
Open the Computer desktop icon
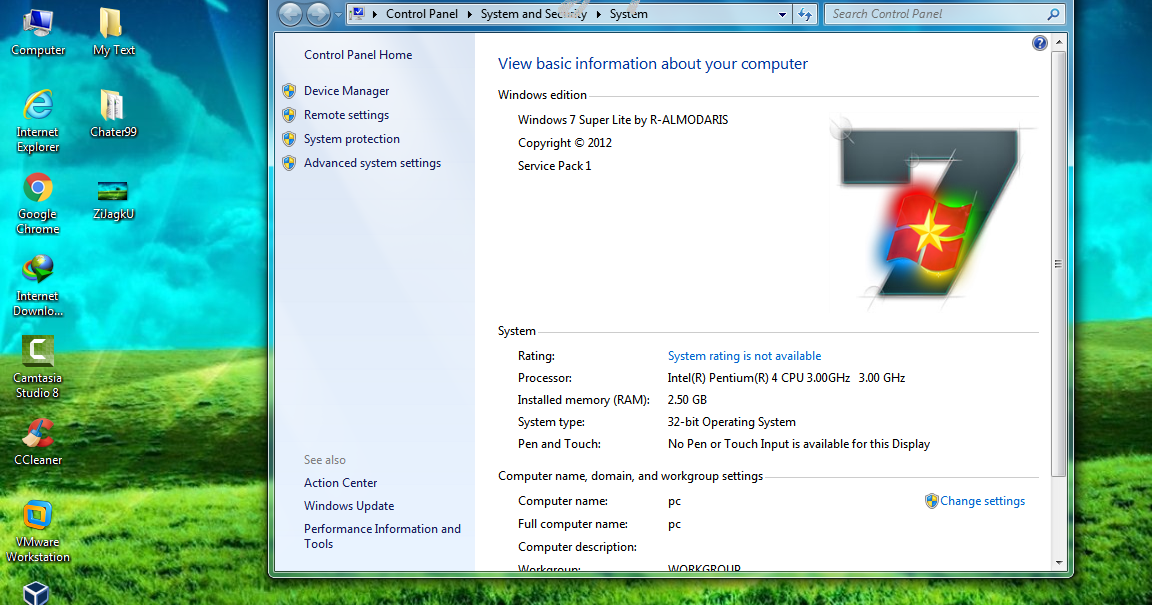(x=37, y=32)
